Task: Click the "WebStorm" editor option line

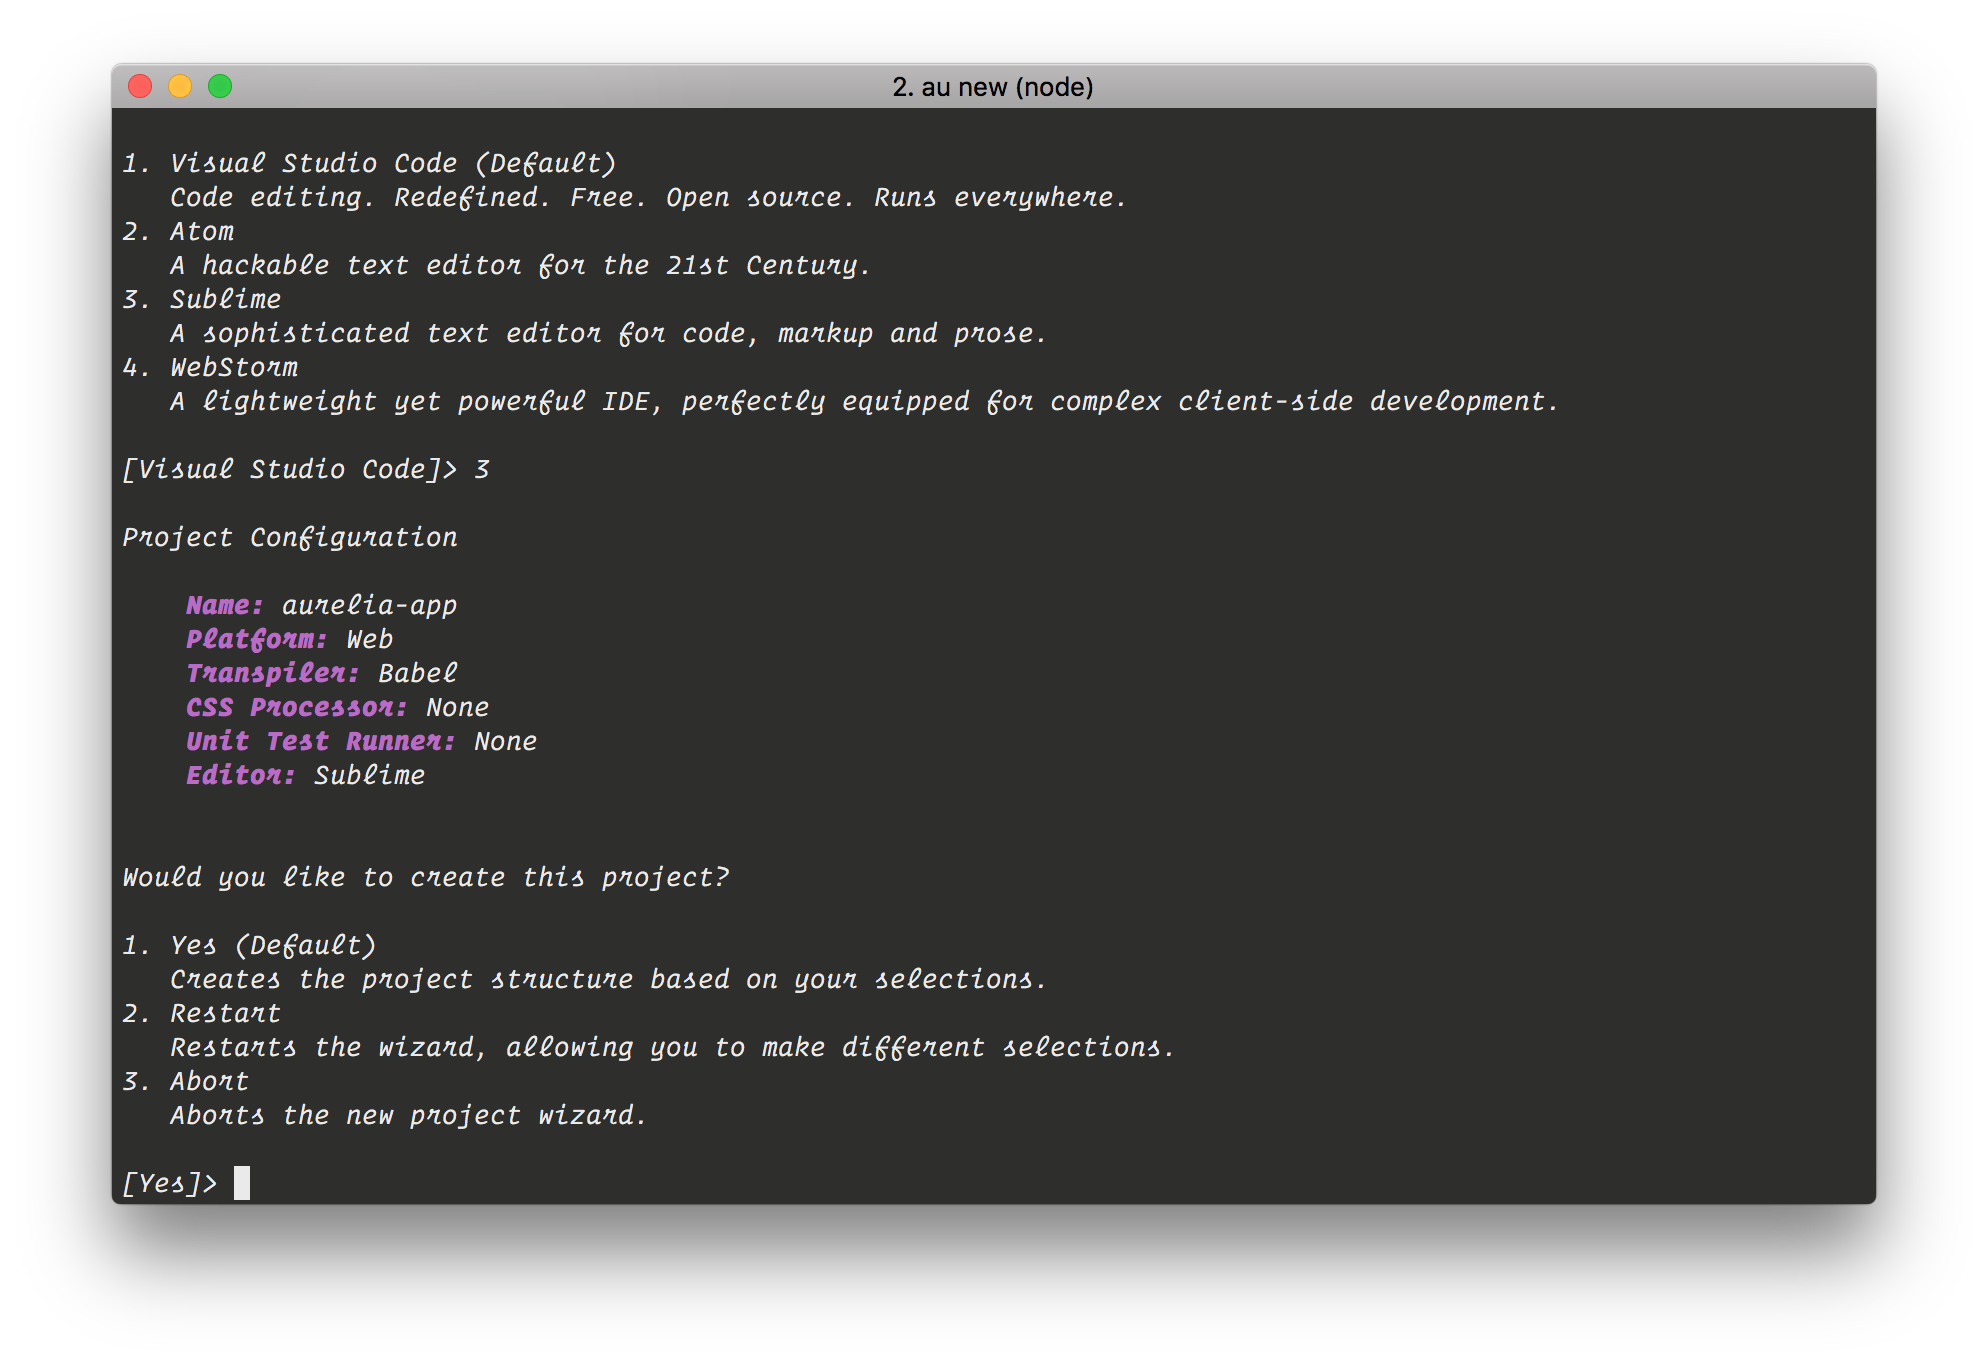Action: [x=234, y=367]
